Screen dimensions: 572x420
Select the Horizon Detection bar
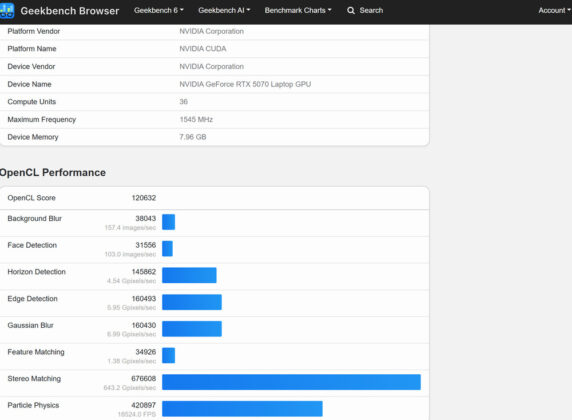pyautogui.click(x=189, y=275)
